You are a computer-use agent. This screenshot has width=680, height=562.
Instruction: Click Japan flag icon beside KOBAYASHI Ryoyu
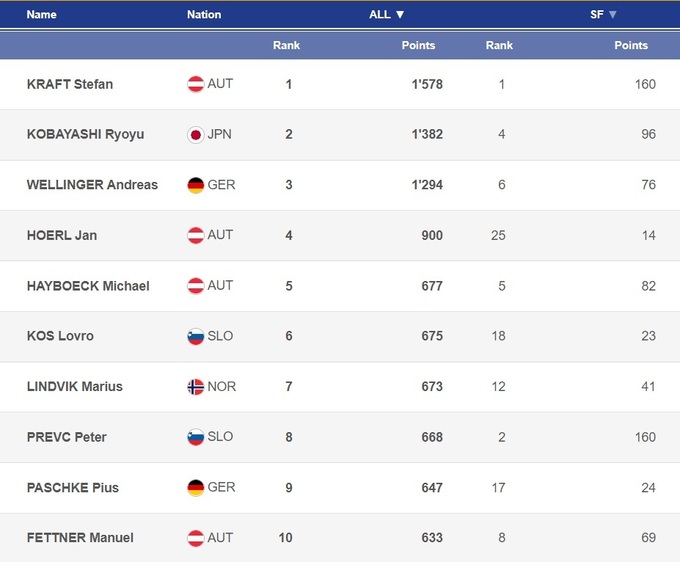point(196,135)
